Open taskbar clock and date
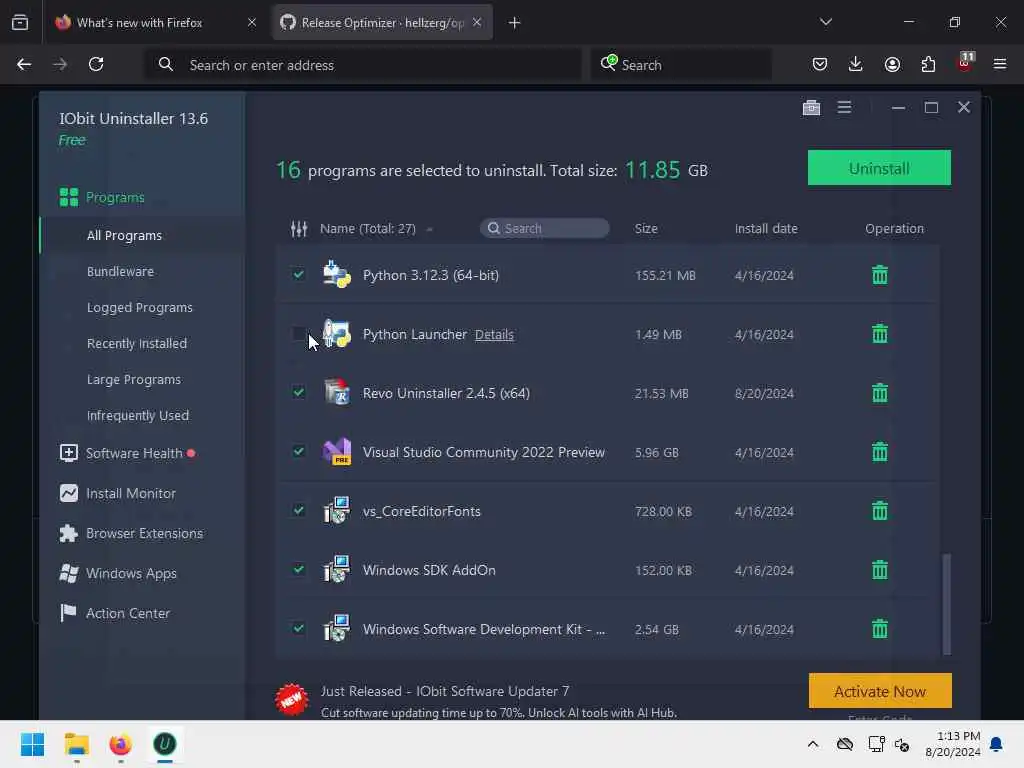Image resolution: width=1024 pixels, height=768 pixels. pyautogui.click(x=952, y=744)
